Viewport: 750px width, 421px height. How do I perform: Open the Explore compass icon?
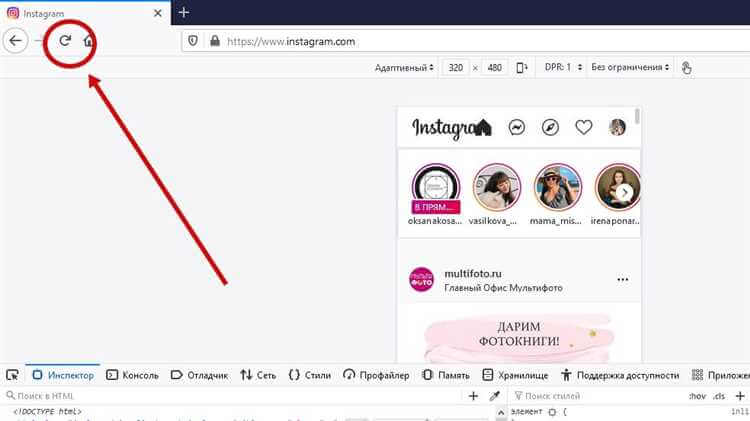550,127
